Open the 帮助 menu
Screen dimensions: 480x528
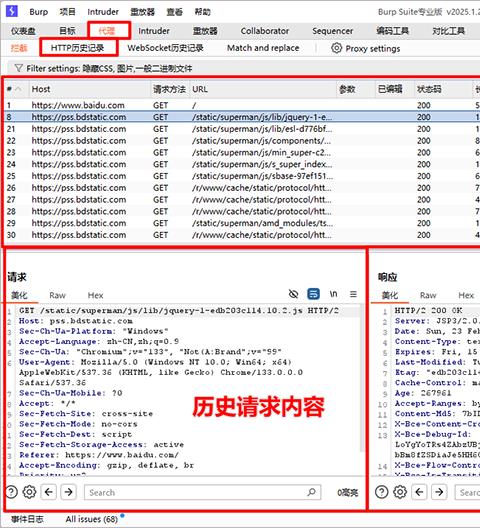click(202, 12)
